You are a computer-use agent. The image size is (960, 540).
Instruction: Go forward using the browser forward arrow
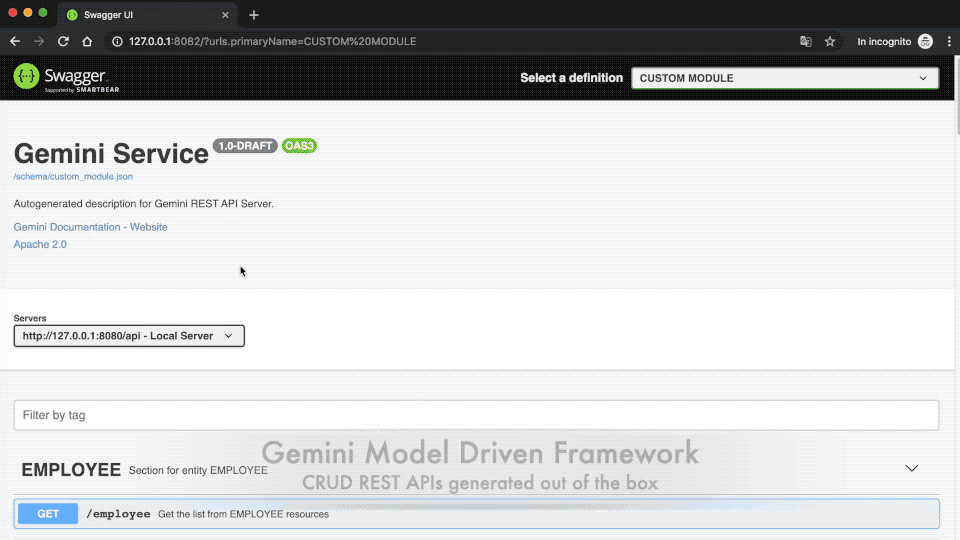[x=39, y=42]
